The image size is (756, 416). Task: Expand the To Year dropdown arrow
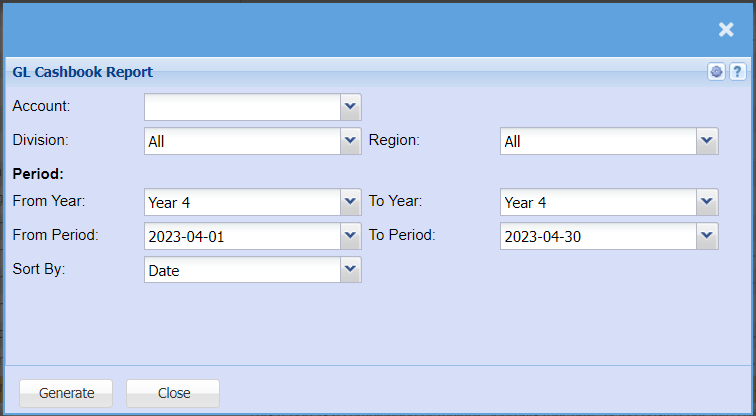click(707, 202)
